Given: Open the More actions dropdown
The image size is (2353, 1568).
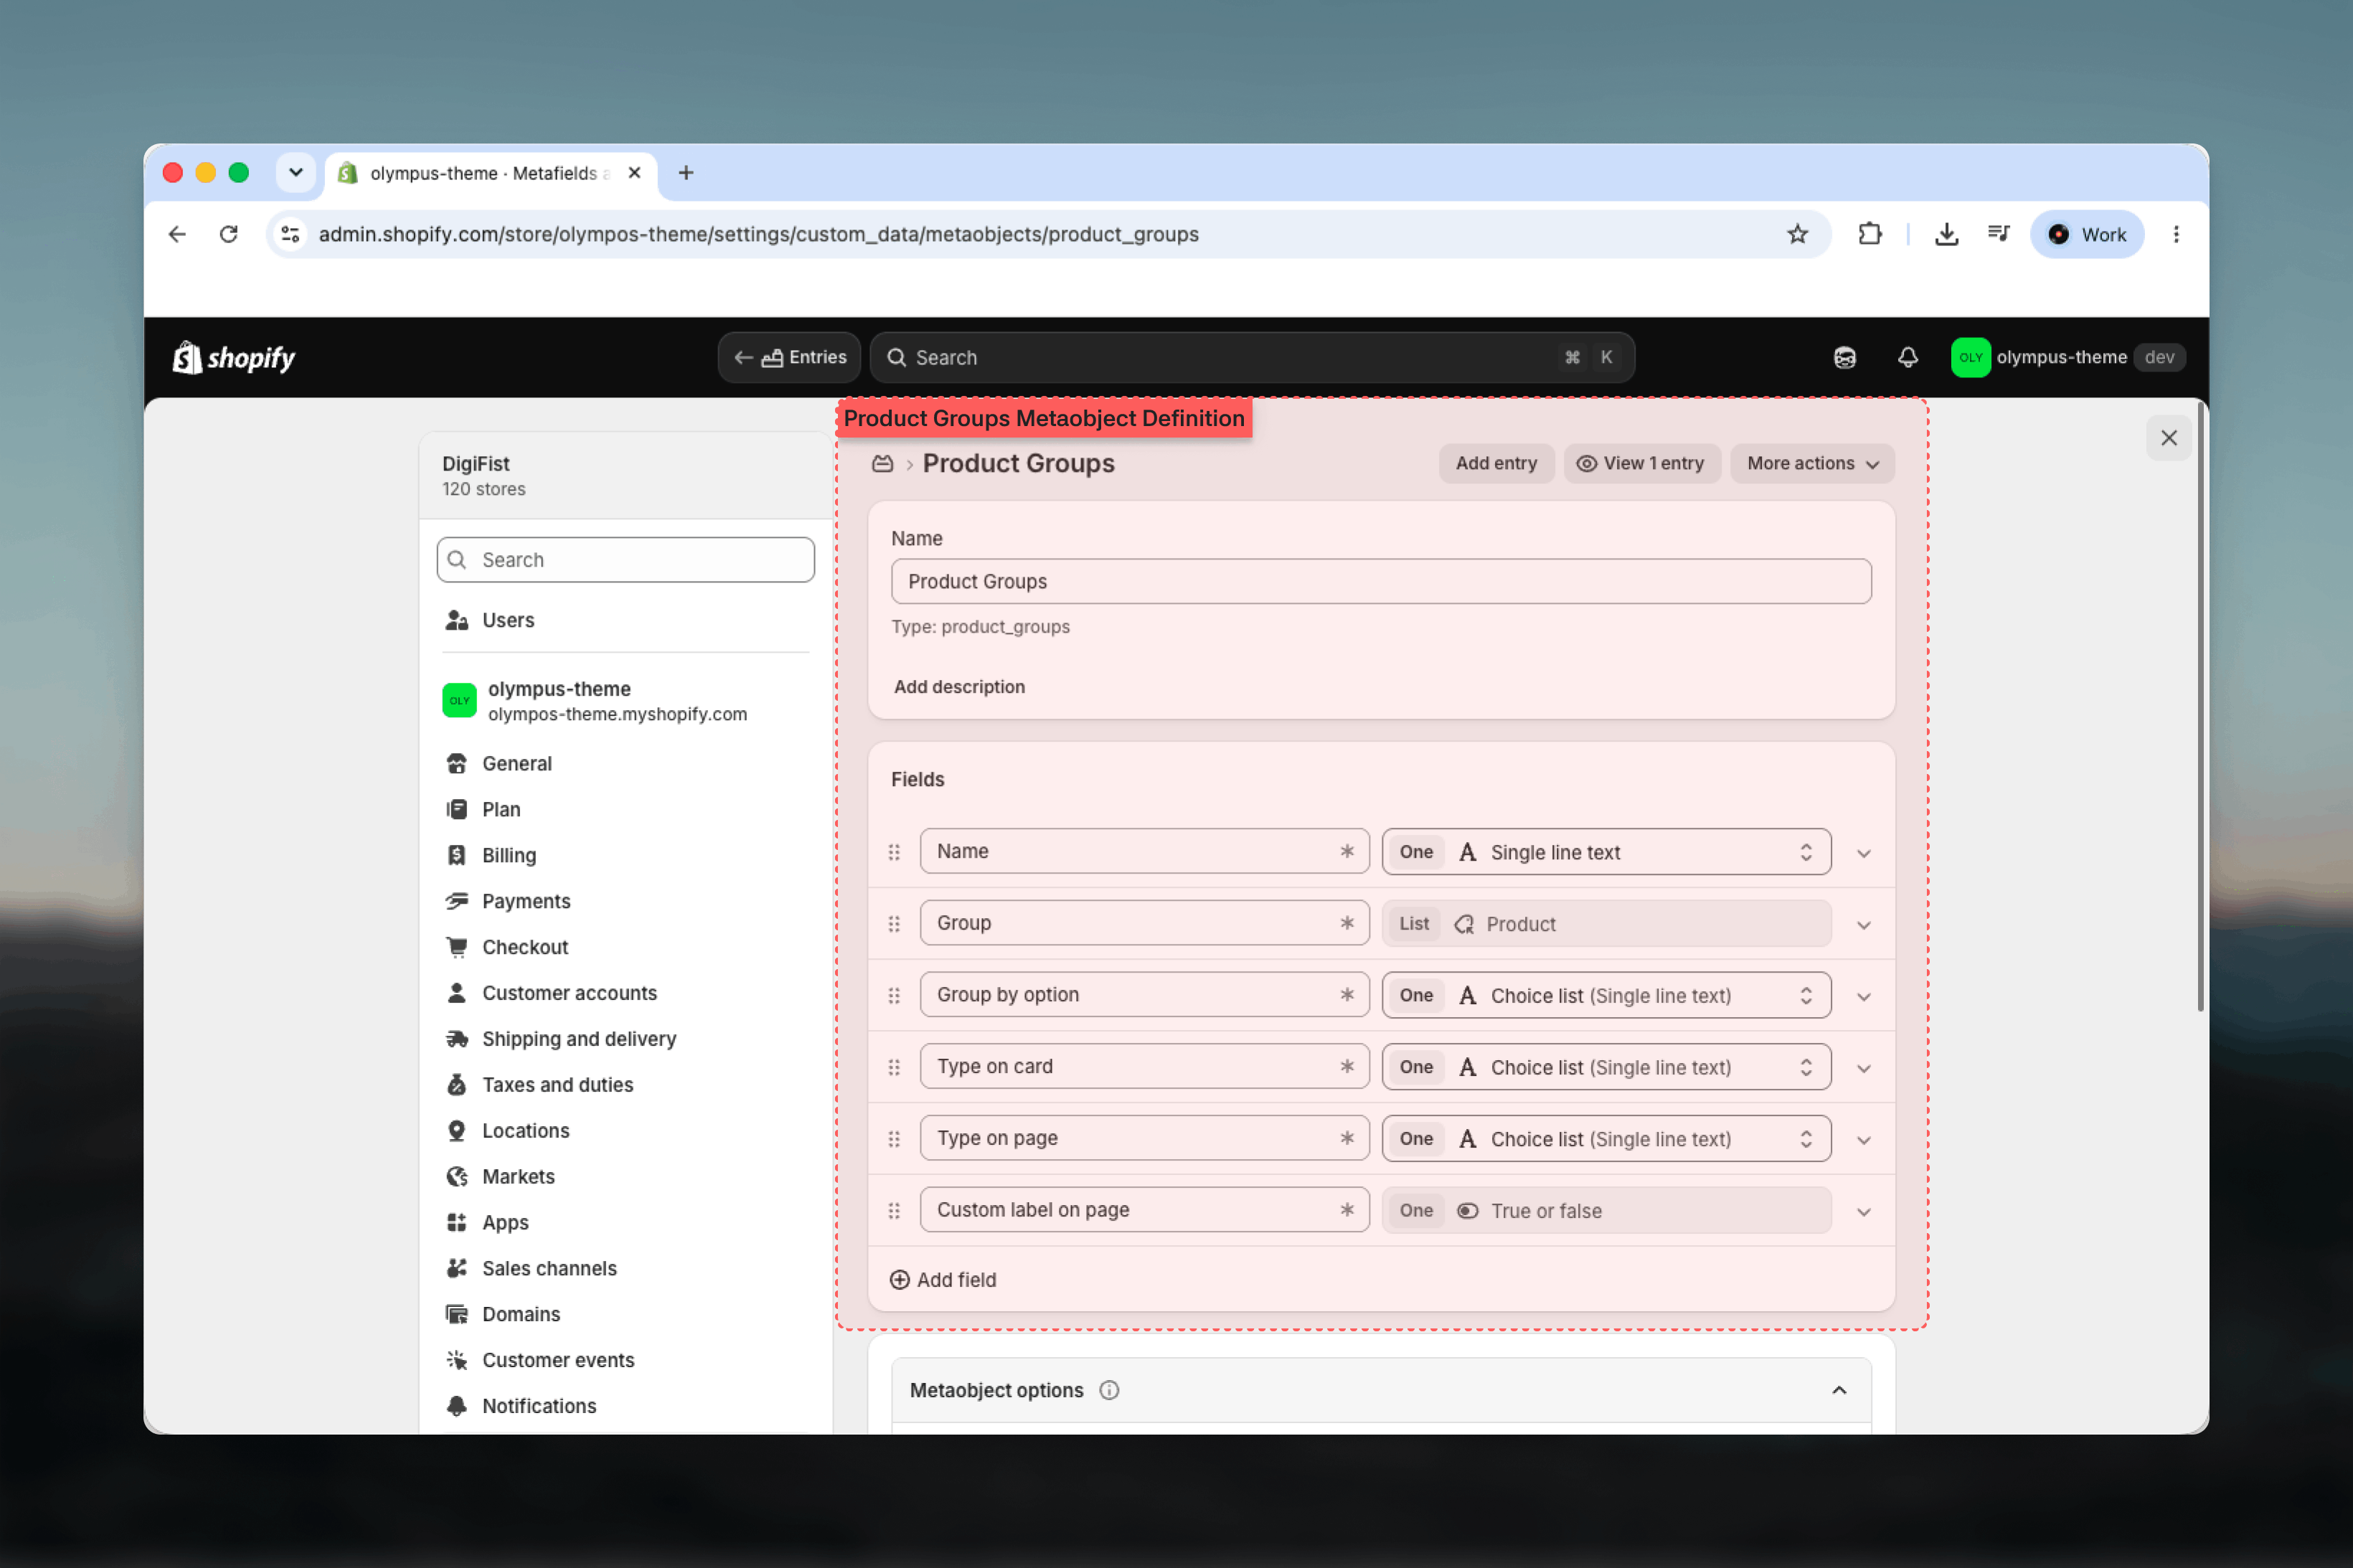Looking at the screenshot, I should click(x=1812, y=464).
